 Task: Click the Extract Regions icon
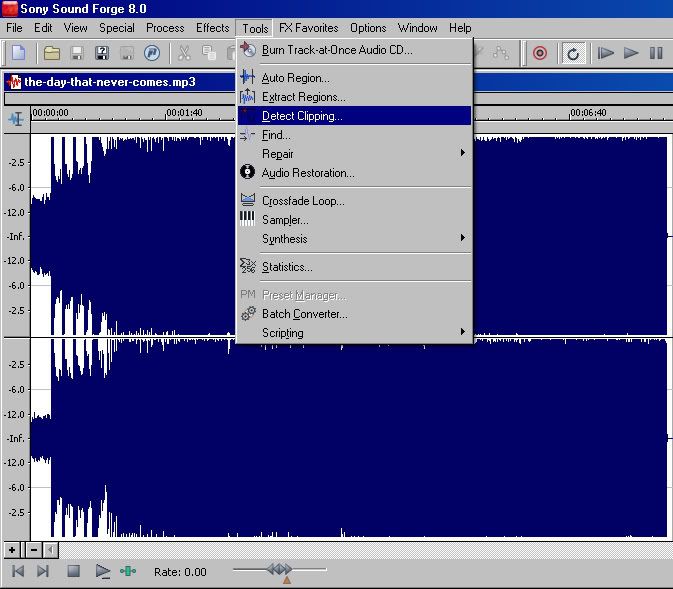[248, 96]
